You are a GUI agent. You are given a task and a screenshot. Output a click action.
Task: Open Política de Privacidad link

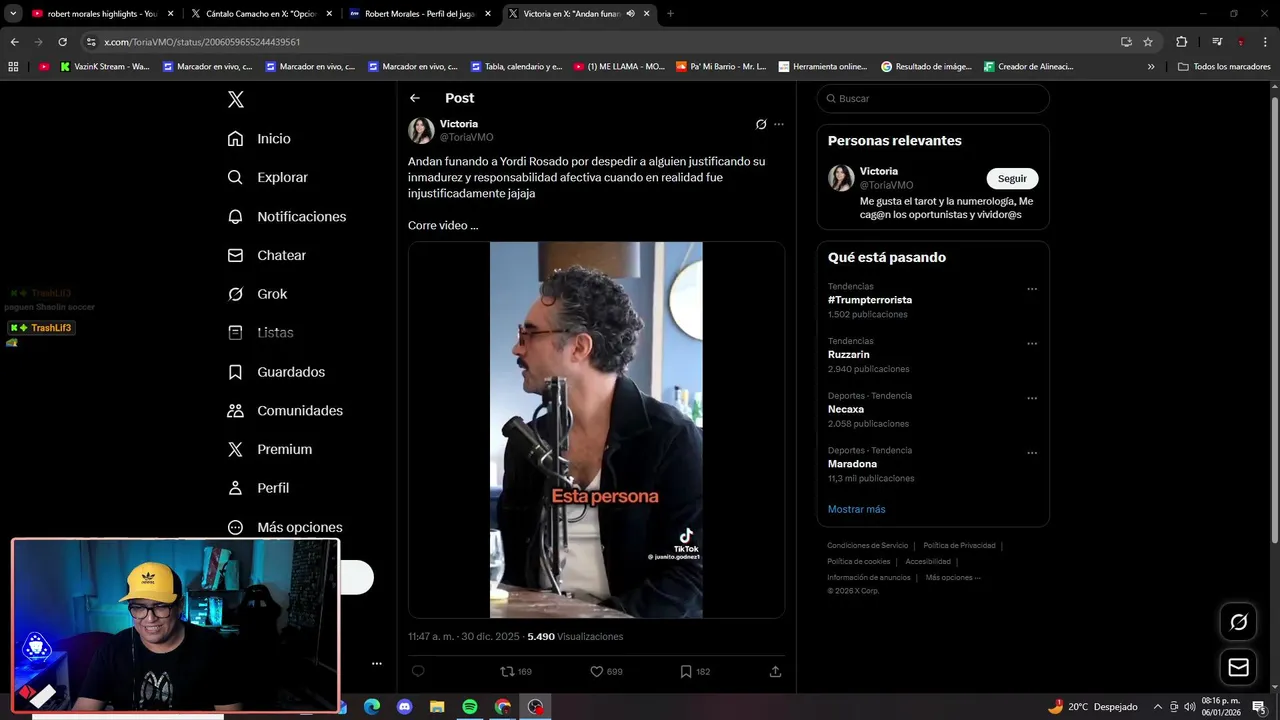coord(959,546)
